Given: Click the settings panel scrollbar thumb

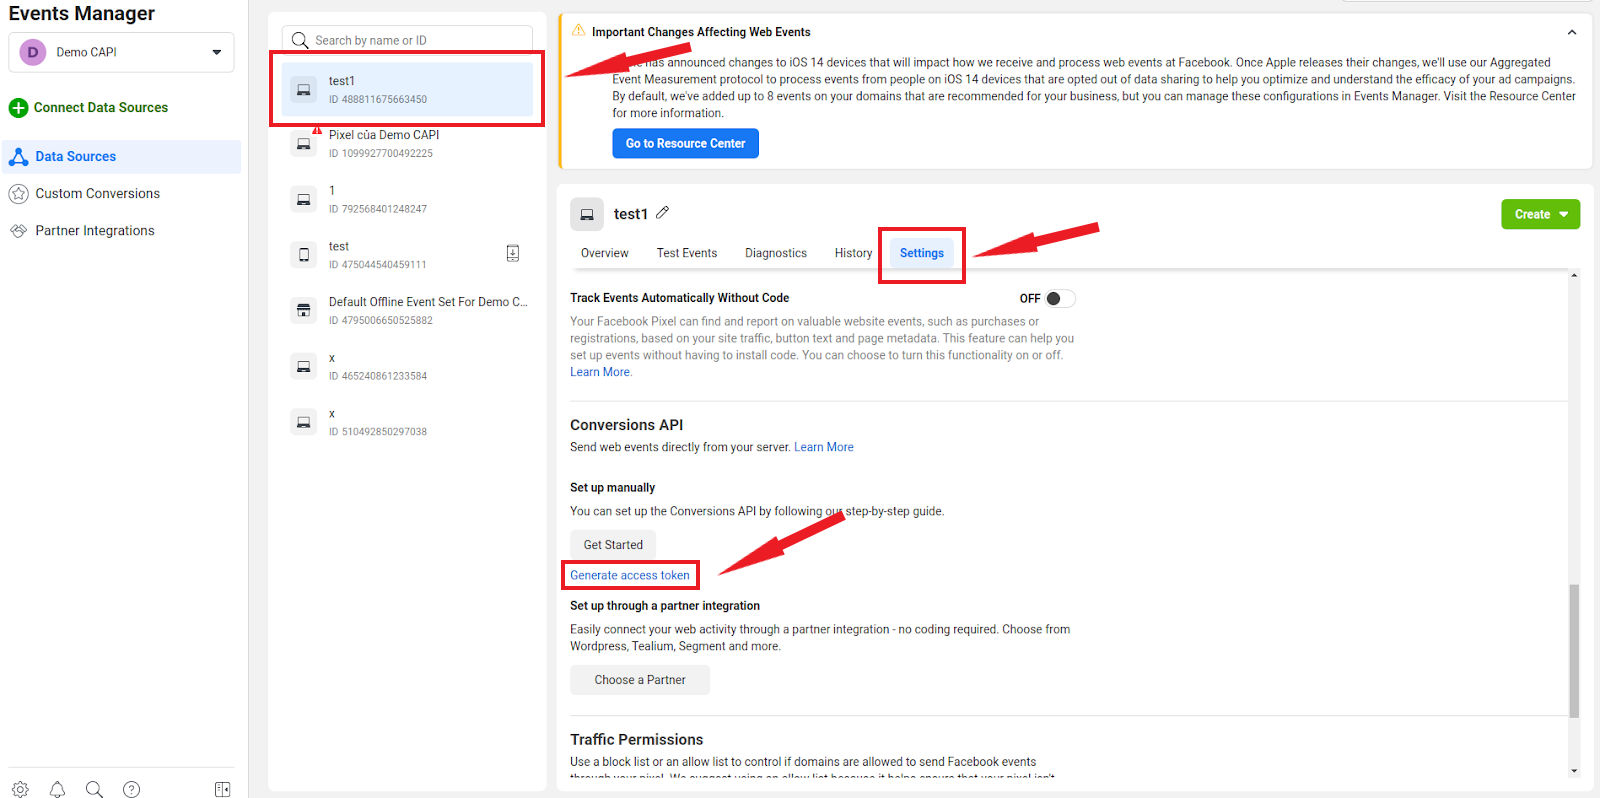Looking at the screenshot, I should pos(1574,651).
